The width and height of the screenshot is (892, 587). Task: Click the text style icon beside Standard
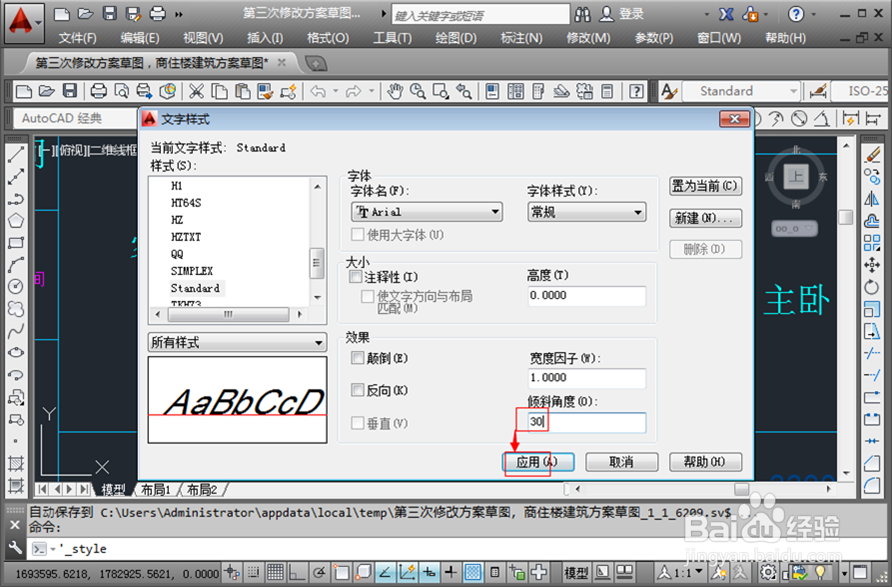[669, 91]
